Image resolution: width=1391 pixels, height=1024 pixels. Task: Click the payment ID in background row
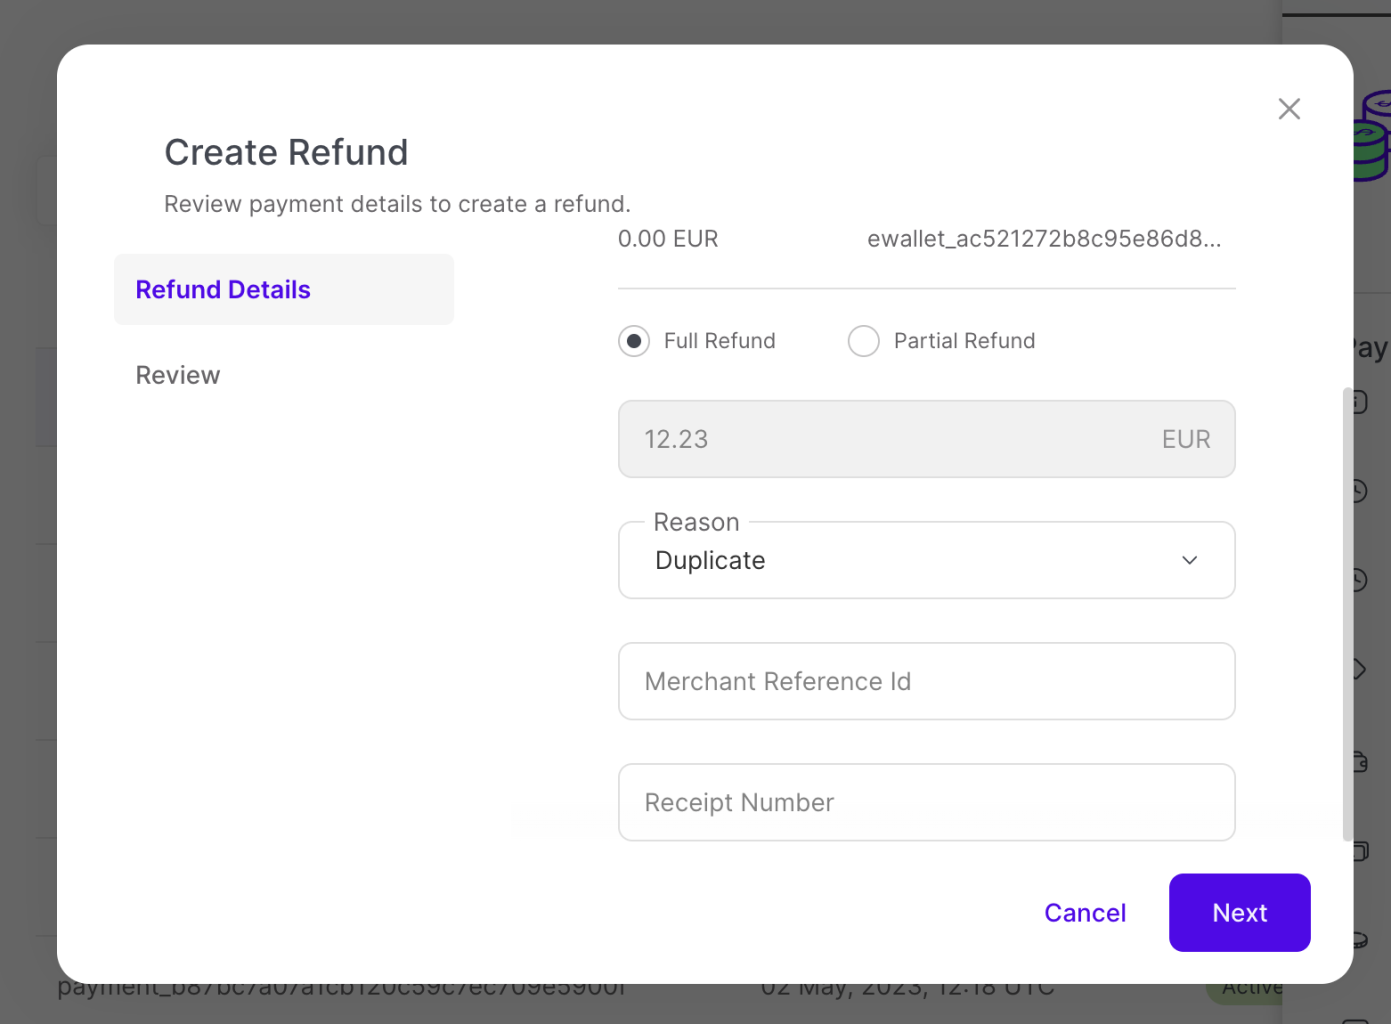[340, 990]
